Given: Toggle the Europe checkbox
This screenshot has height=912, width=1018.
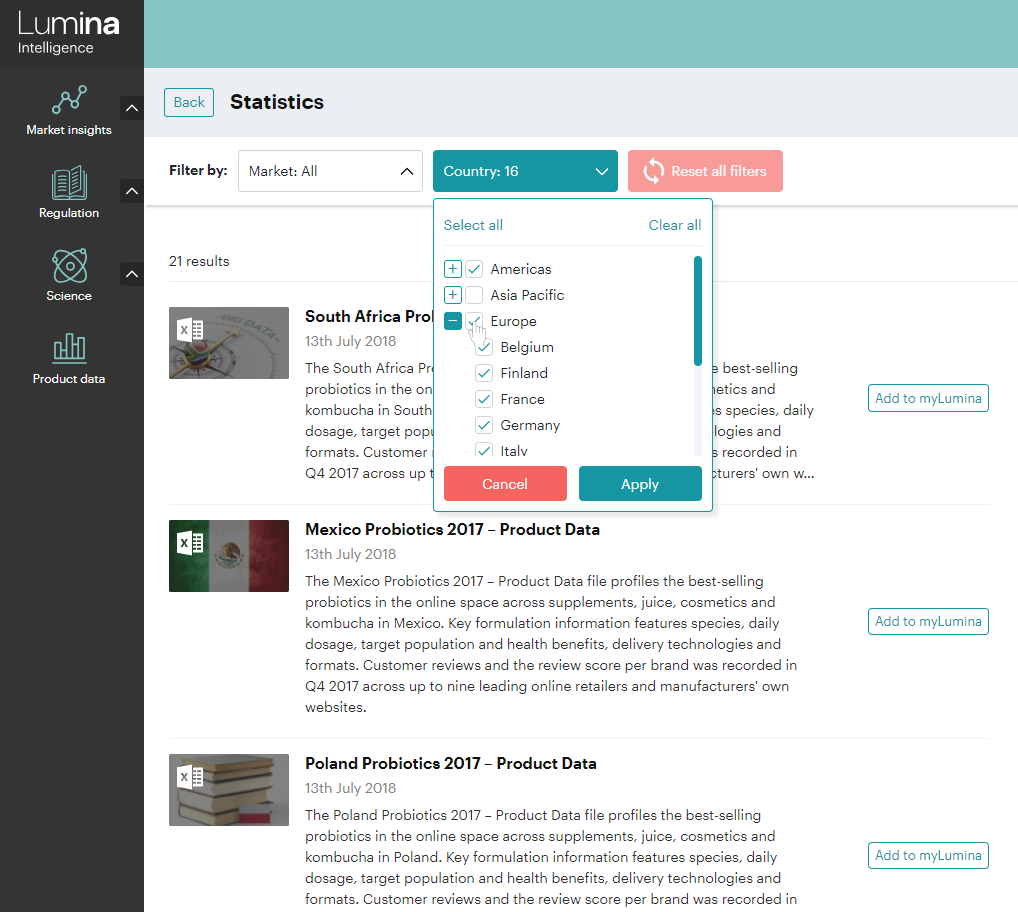Looking at the screenshot, I should click(474, 321).
